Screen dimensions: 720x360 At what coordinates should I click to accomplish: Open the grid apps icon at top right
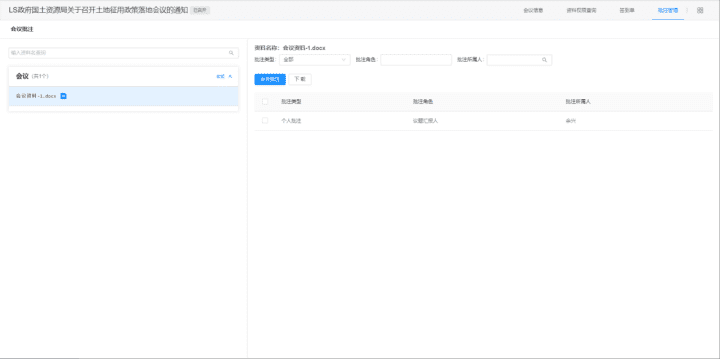click(x=700, y=10)
